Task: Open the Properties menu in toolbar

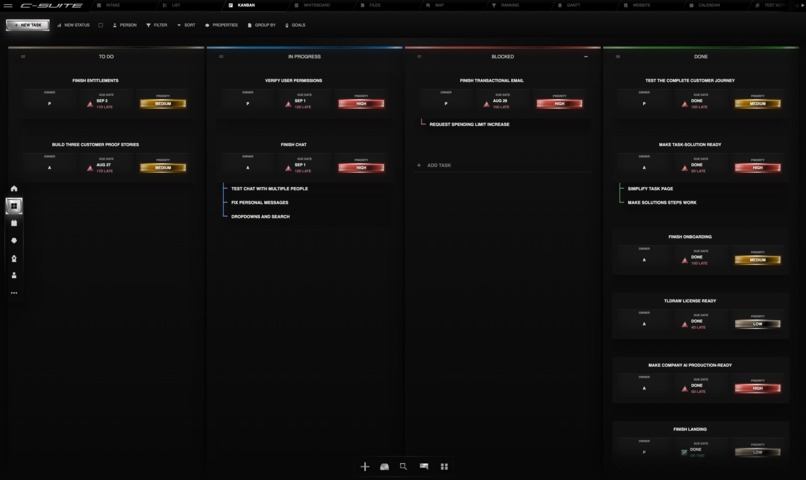Action: point(222,25)
